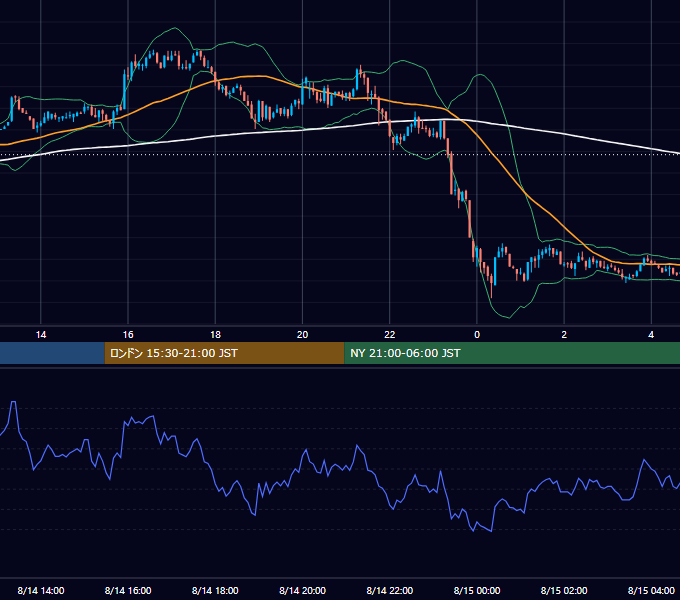
Task: Click the 8/14 14:00 date label
Action: pos(41,590)
